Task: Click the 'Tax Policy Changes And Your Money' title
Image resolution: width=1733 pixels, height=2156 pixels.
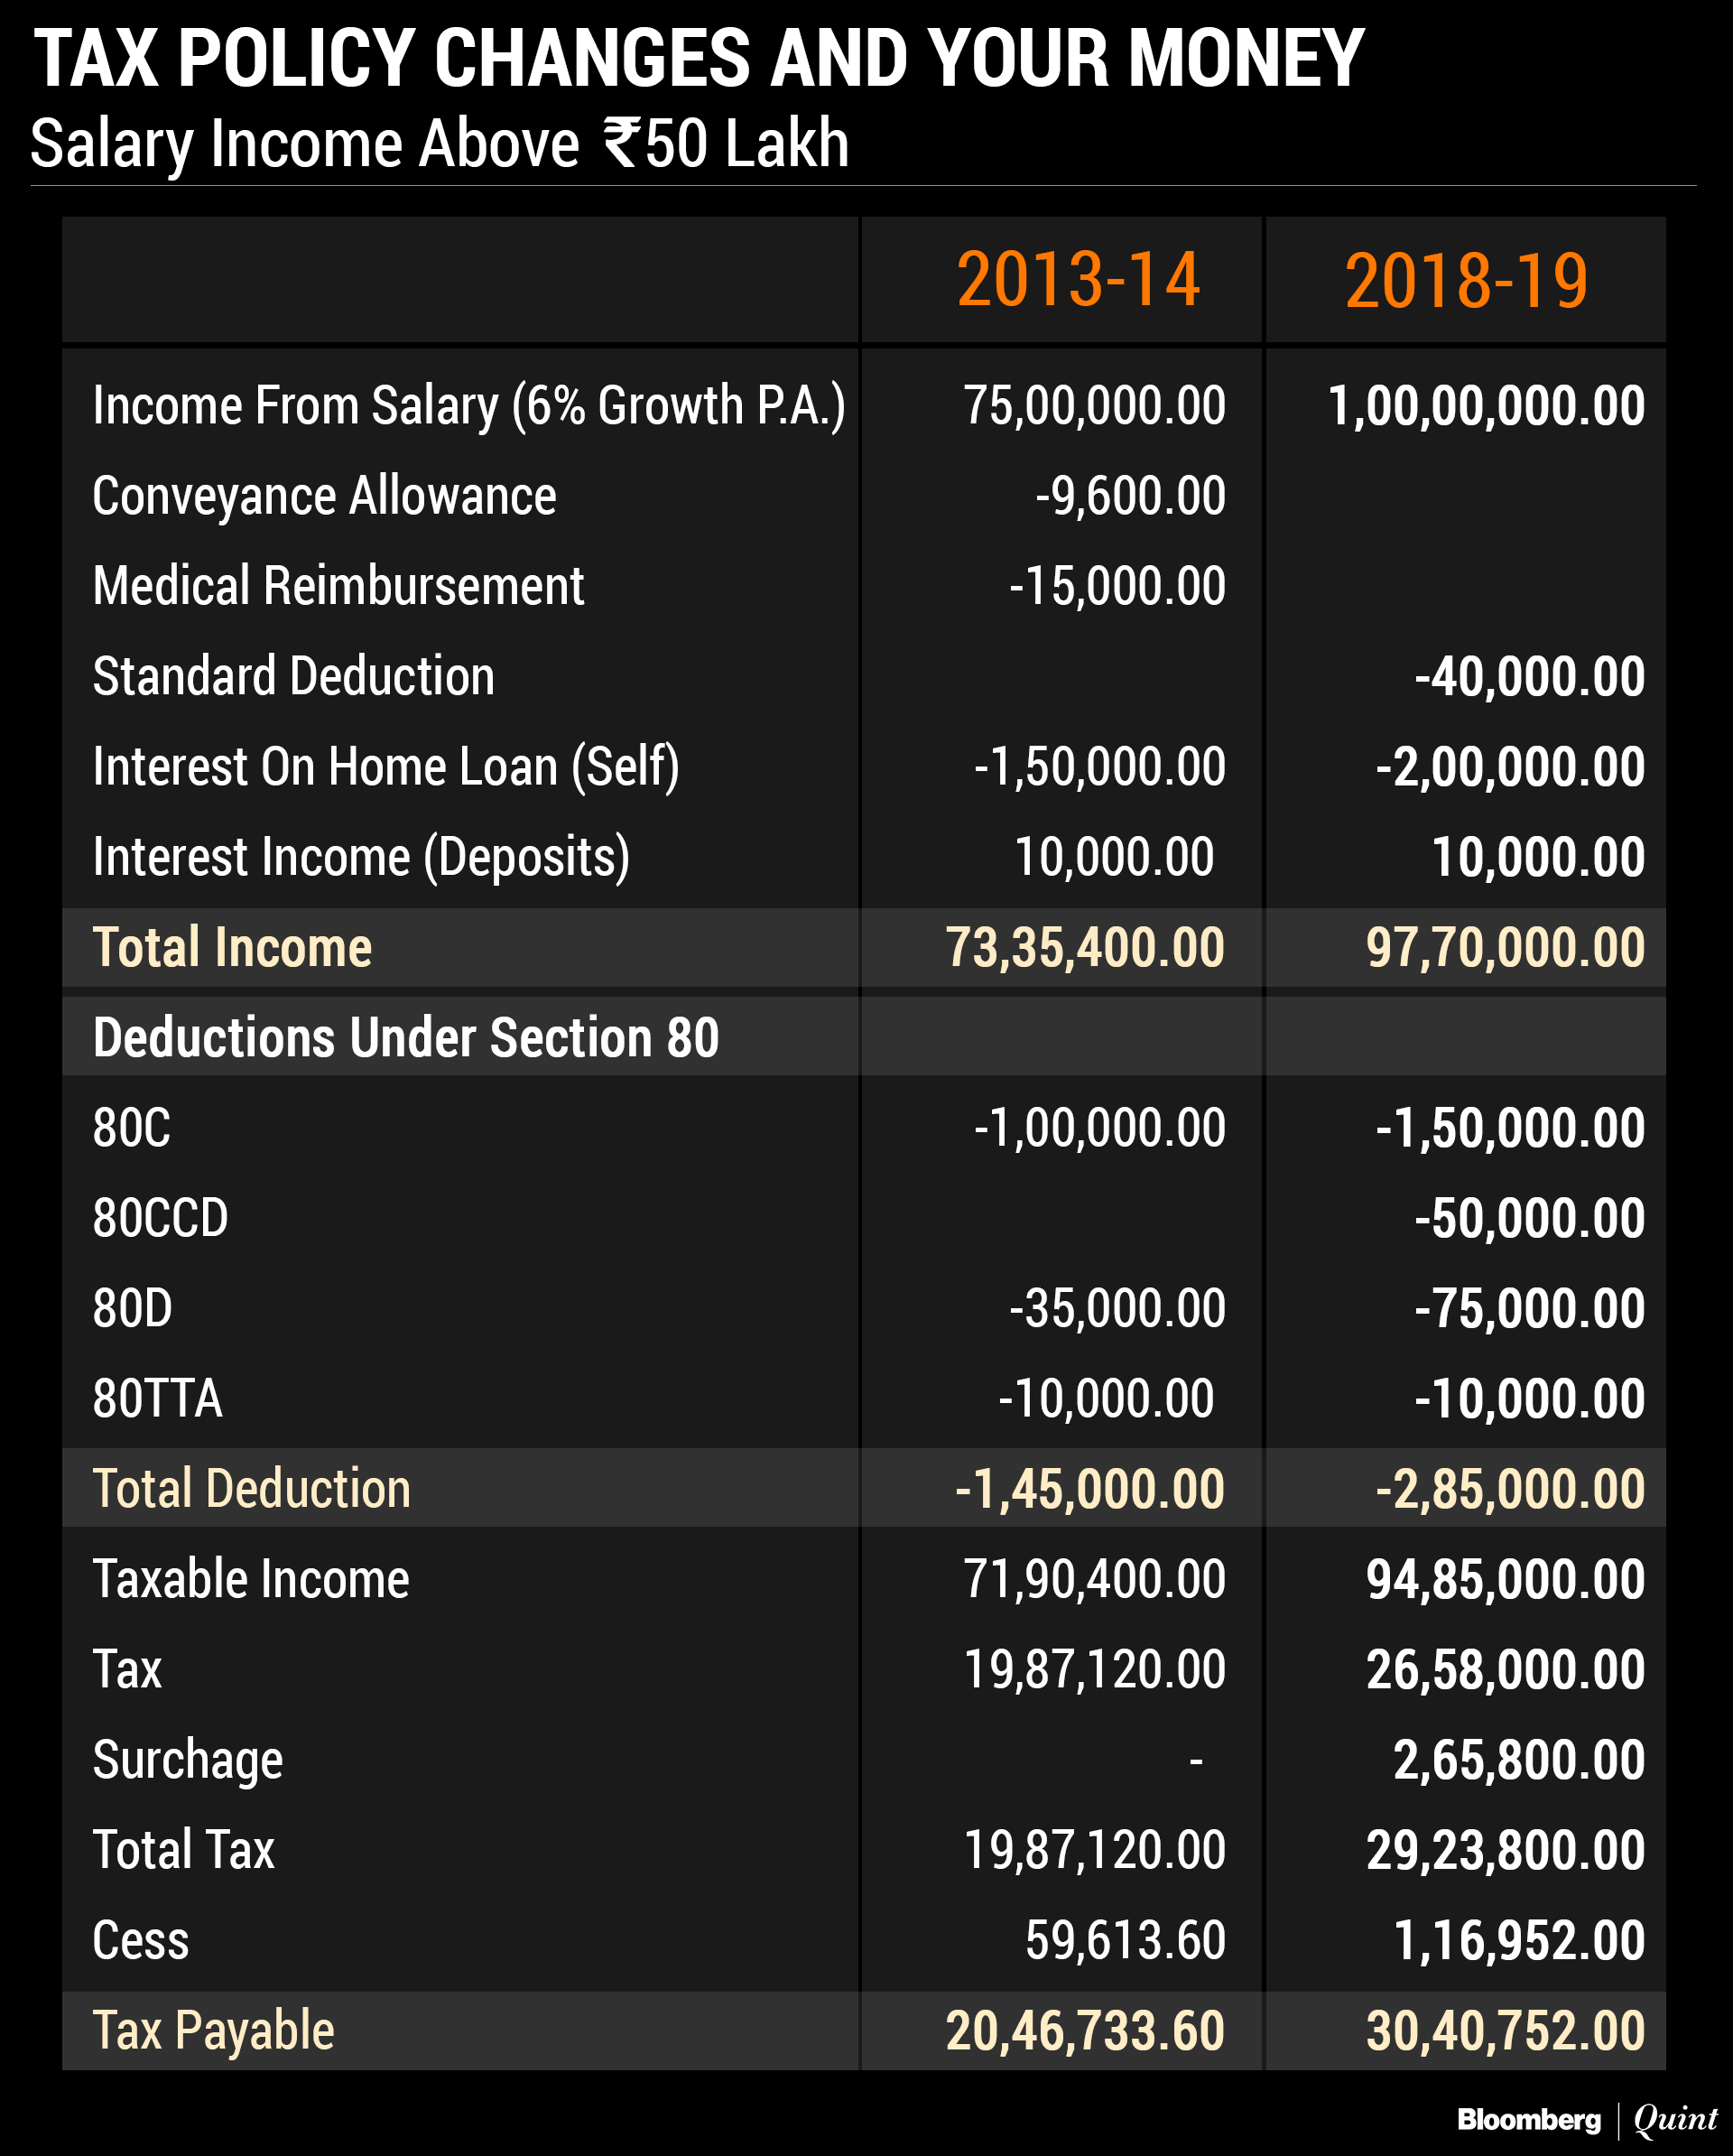Action: (699, 59)
